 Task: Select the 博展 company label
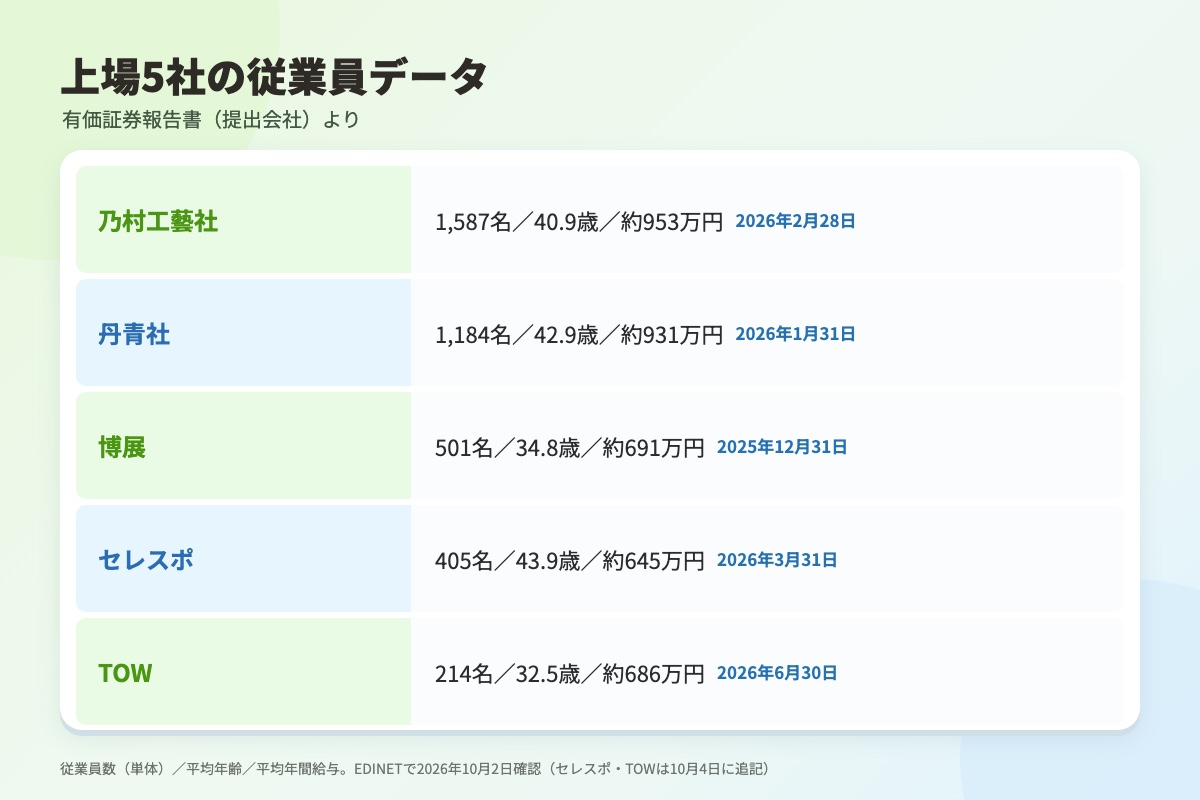click(122, 447)
